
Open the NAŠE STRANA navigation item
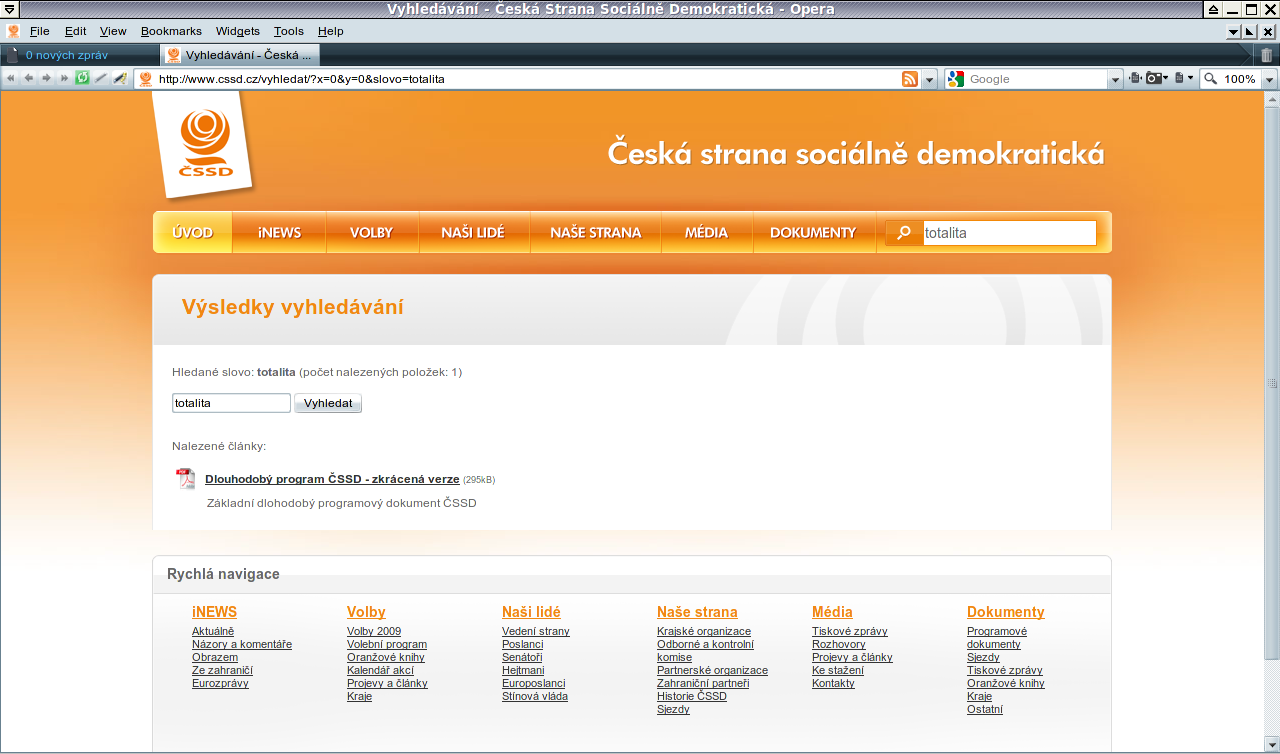595,232
